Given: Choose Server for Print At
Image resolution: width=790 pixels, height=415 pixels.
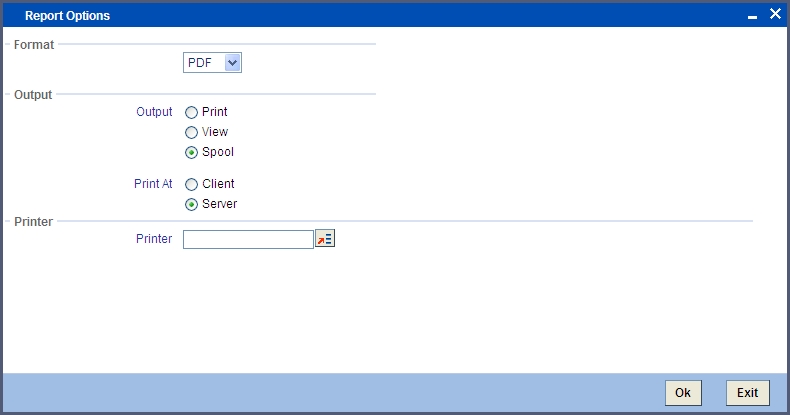Looking at the screenshot, I should [x=191, y=204].
